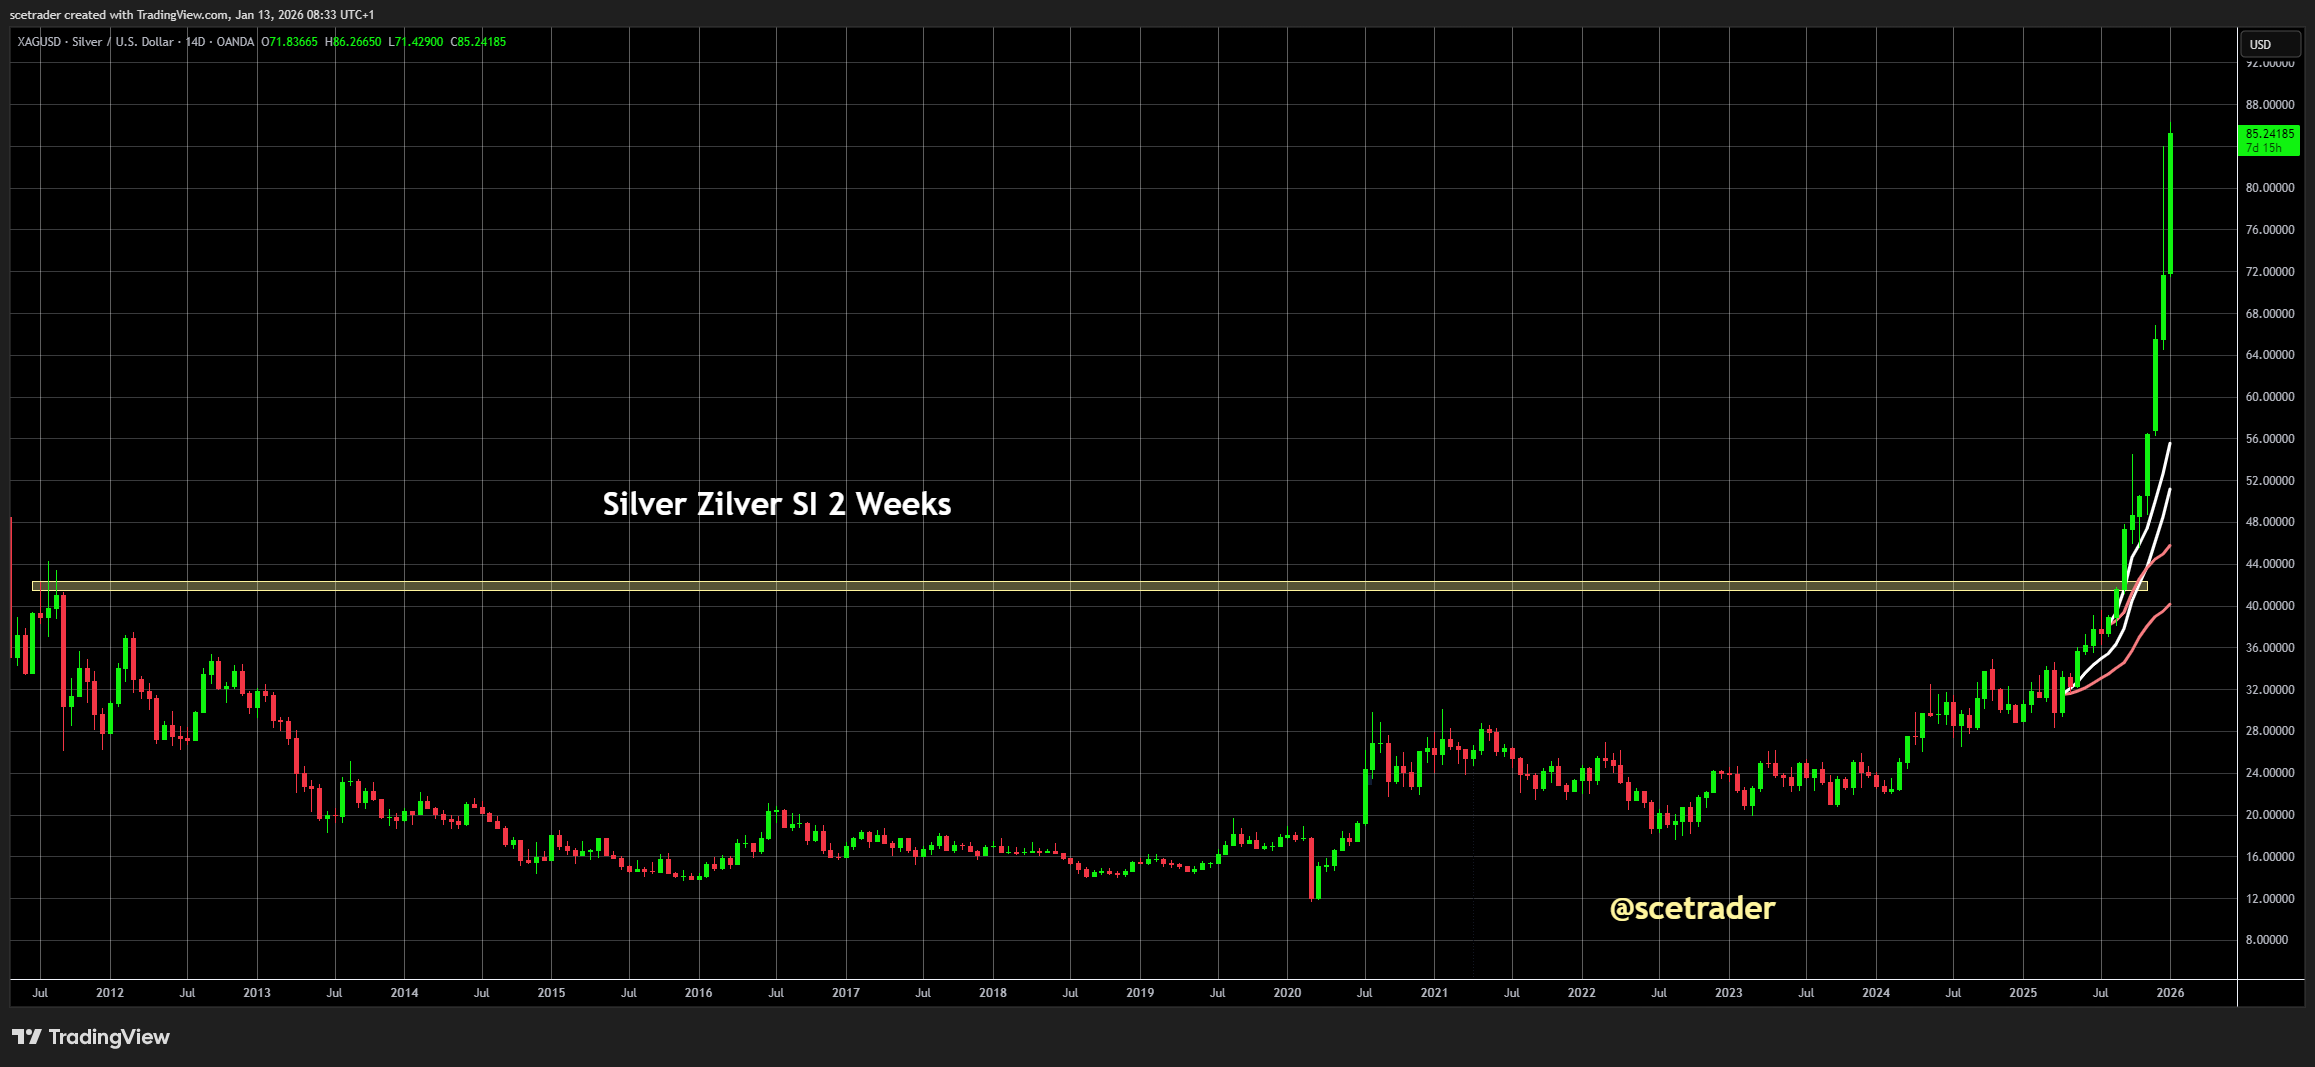
Task: Click the closing value C85.24185 in legend
Action: click(478, 42)
